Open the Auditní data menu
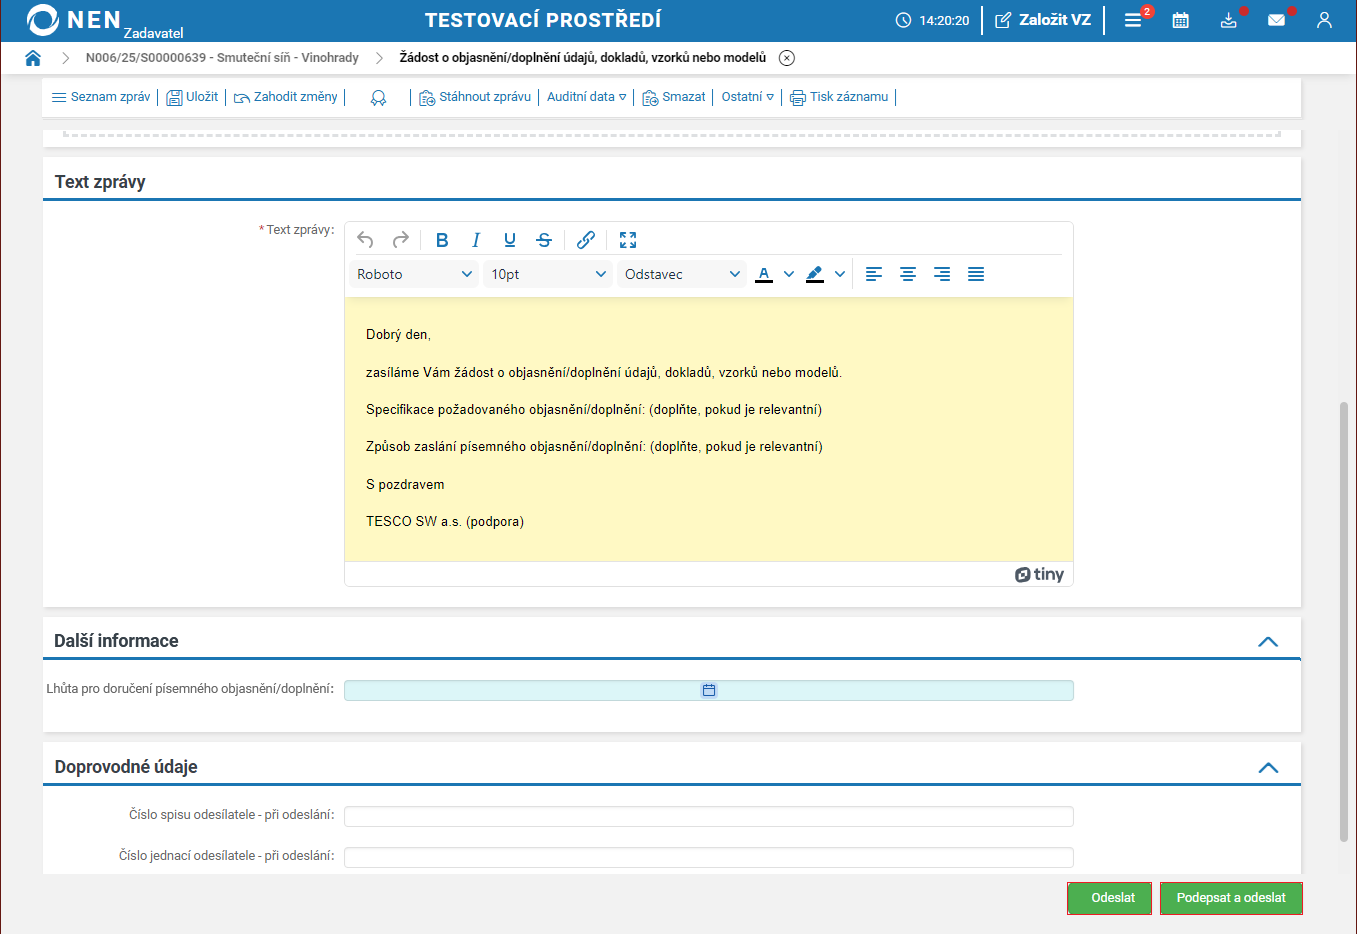 pos(586,97)
